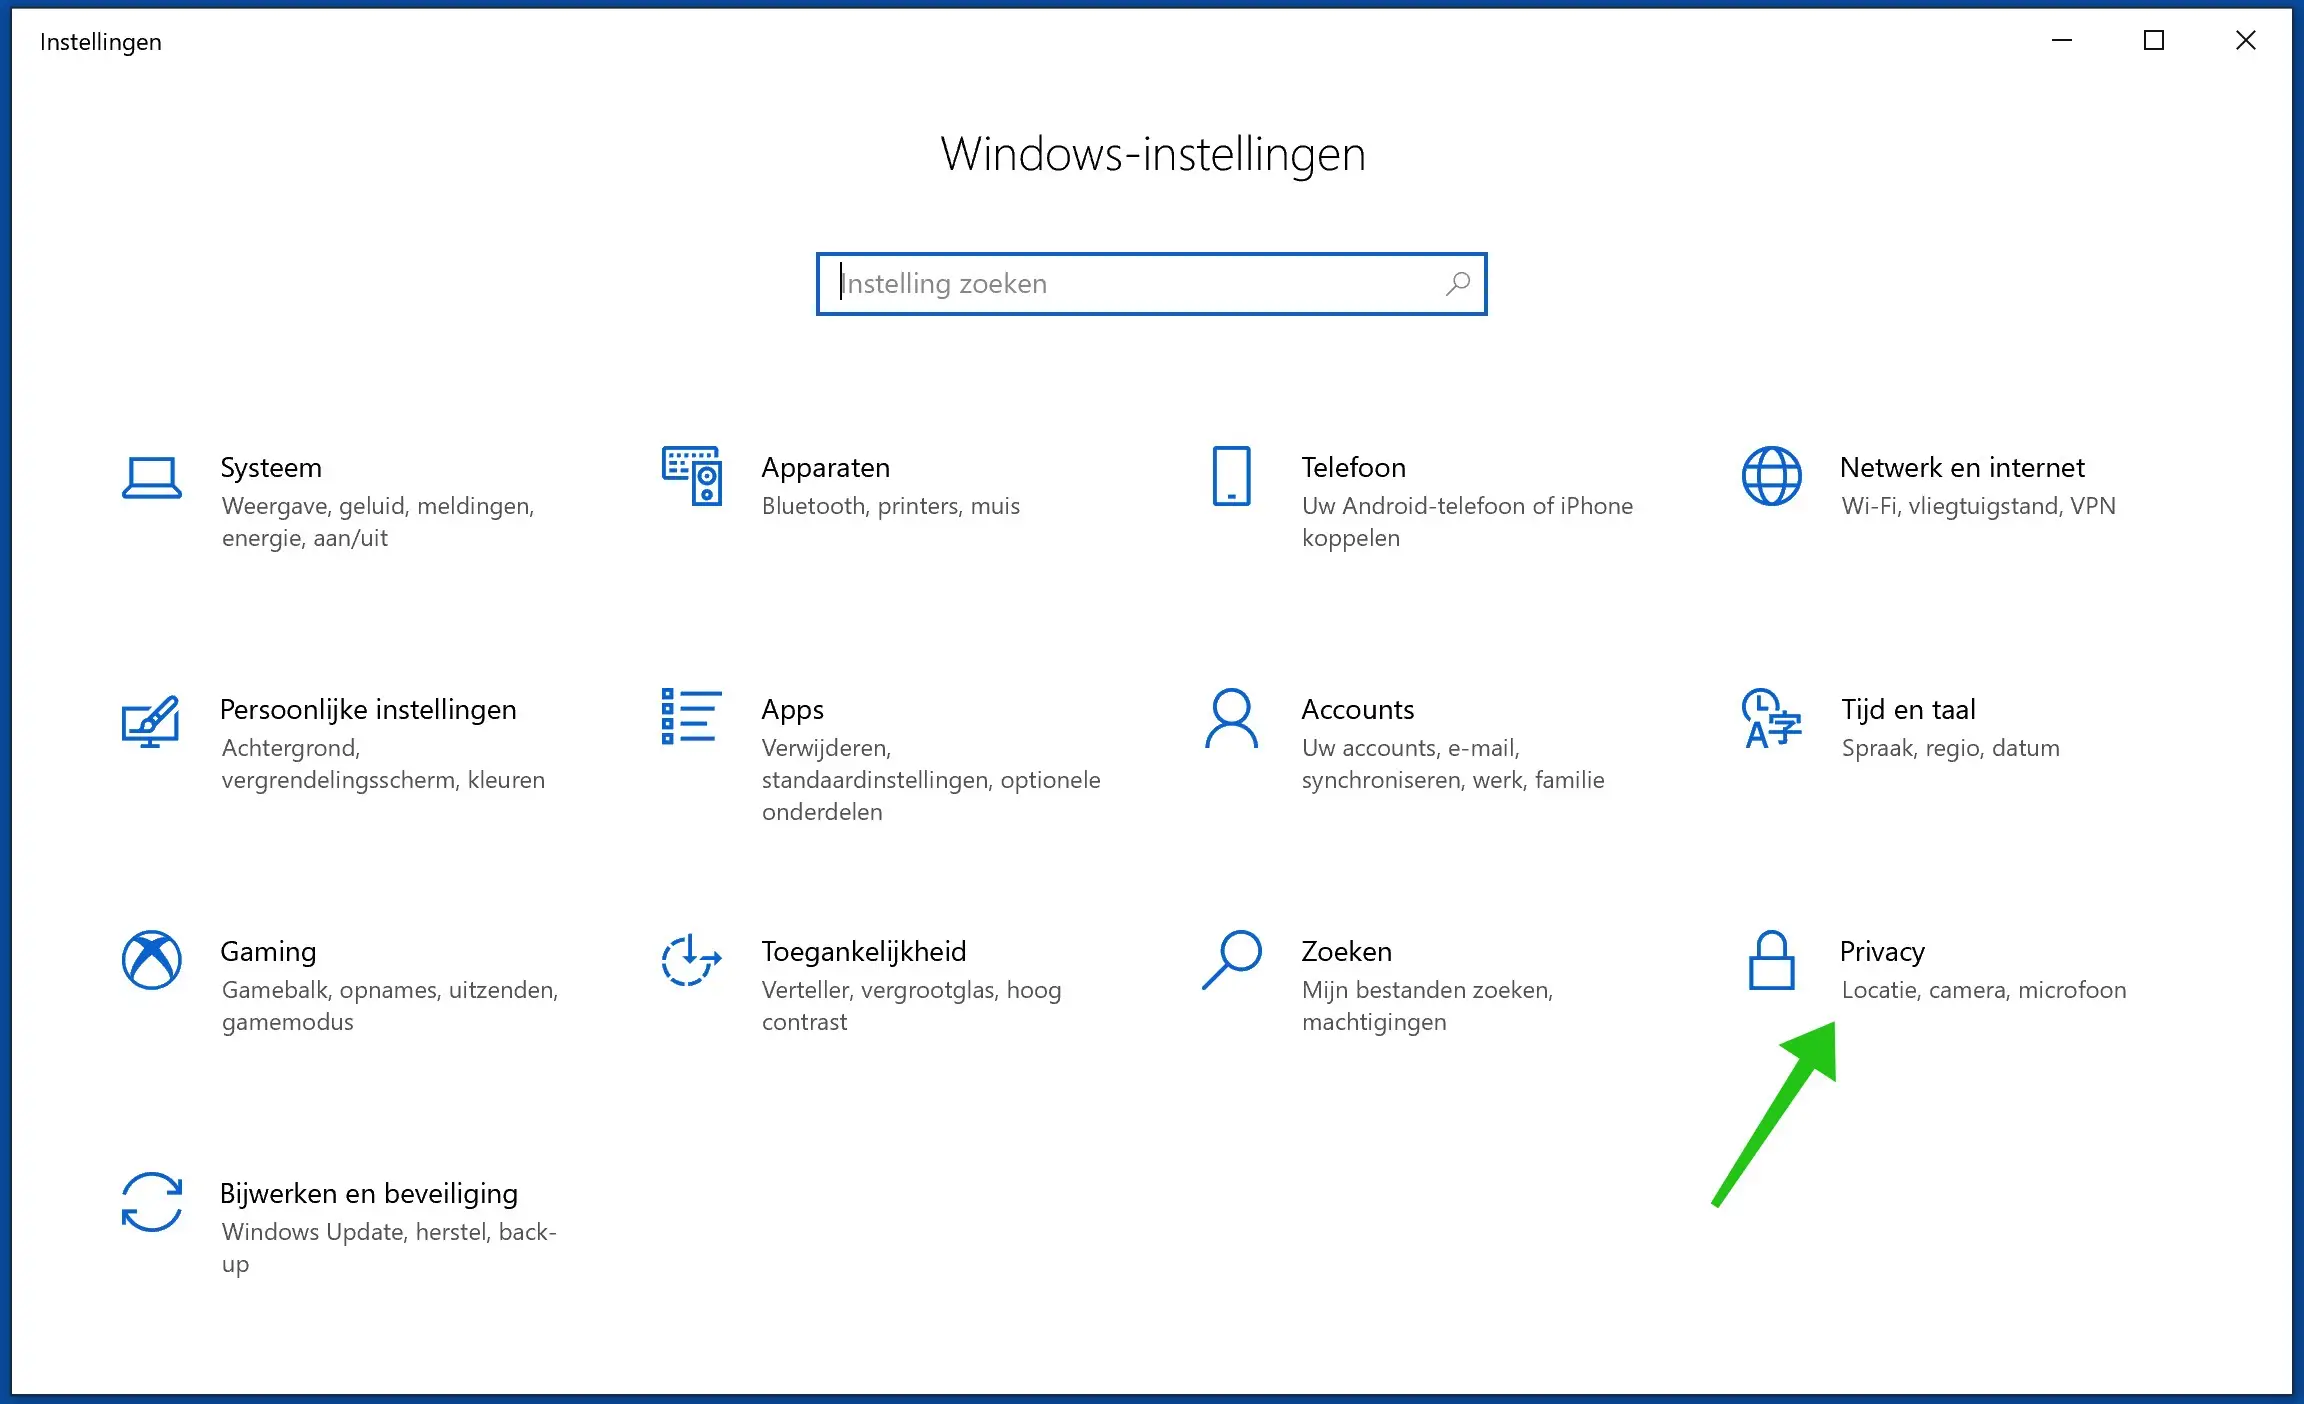Focus the Instelling zoeken search field
This screenshot has width=2304, height=1404.
coord(1151,284)
